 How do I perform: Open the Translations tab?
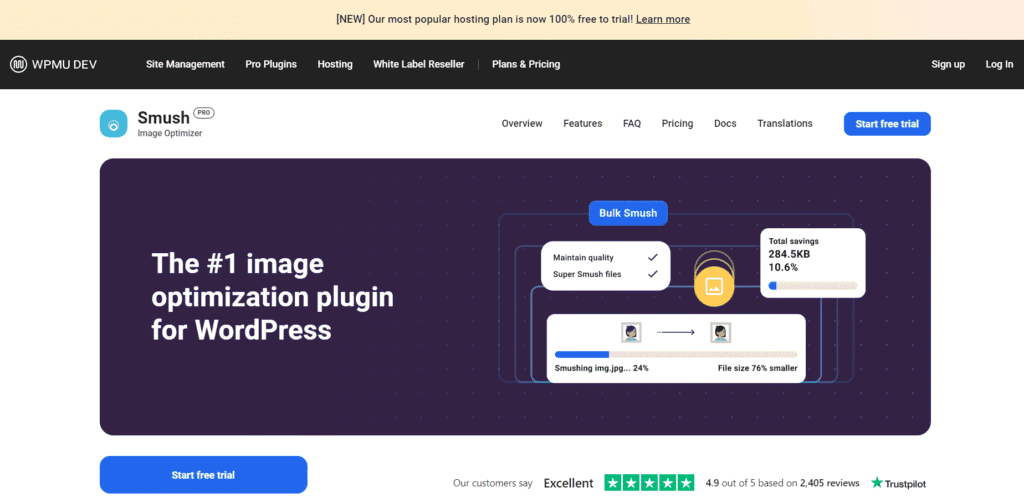click(x=785, y=123)
